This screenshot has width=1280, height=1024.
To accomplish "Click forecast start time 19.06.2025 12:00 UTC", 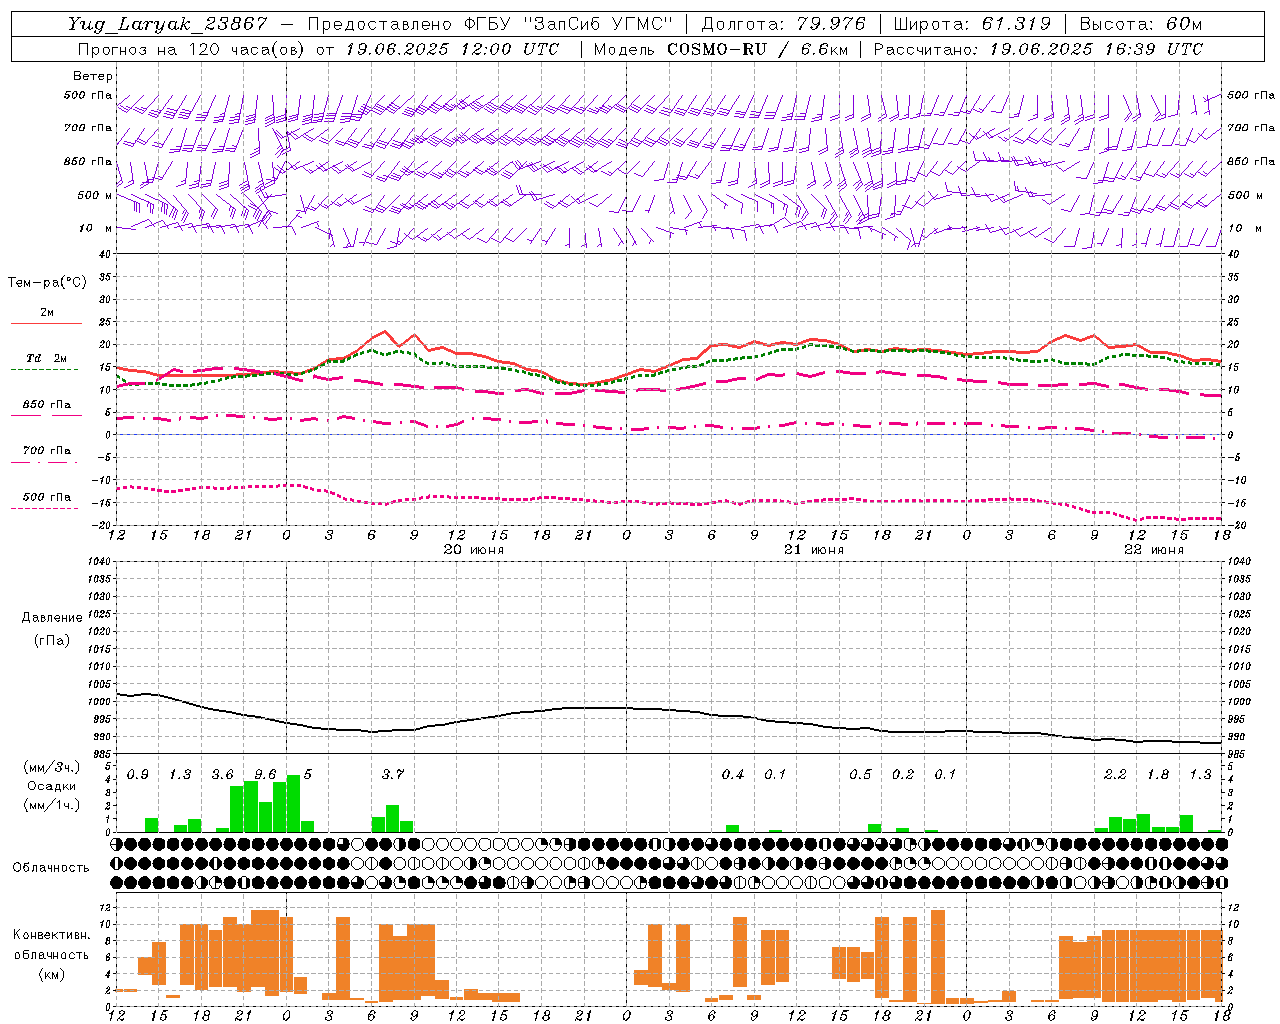I will [452, 49].
